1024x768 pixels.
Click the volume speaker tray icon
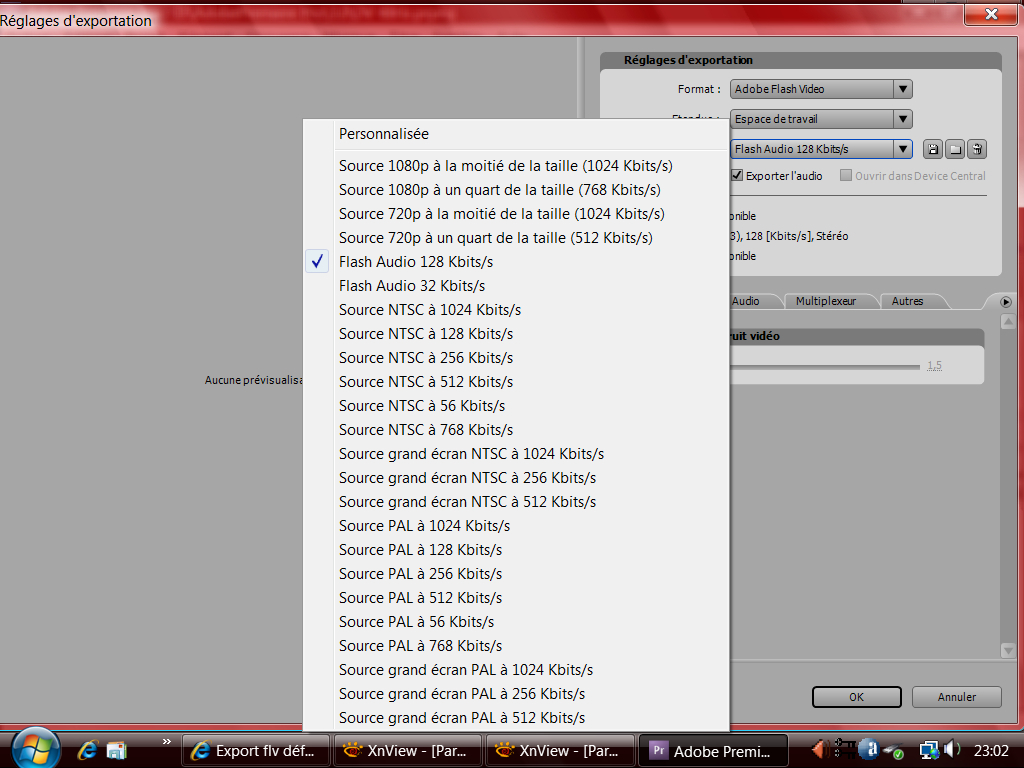(x=952, y=750)
